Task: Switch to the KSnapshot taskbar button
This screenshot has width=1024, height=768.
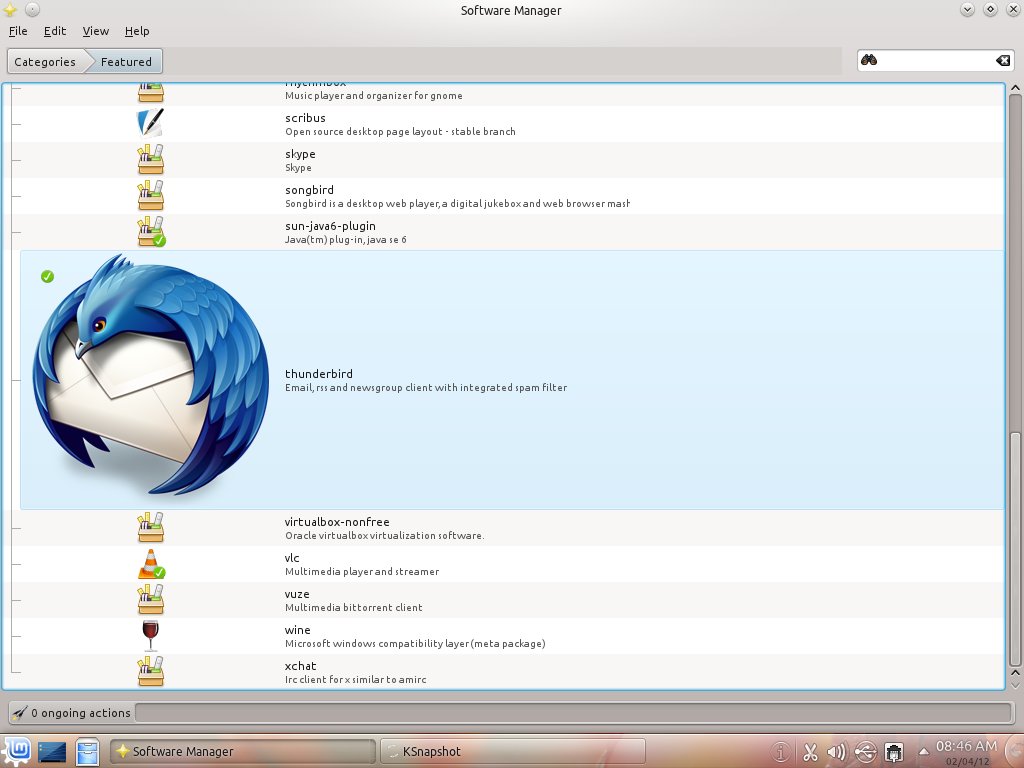Action: [x=513, y=752]
